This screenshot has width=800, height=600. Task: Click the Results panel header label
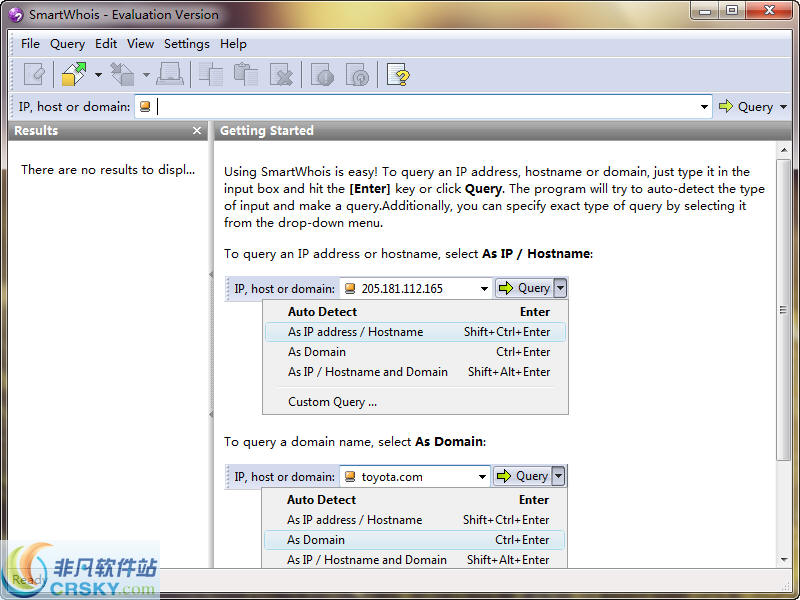point(36,131)
